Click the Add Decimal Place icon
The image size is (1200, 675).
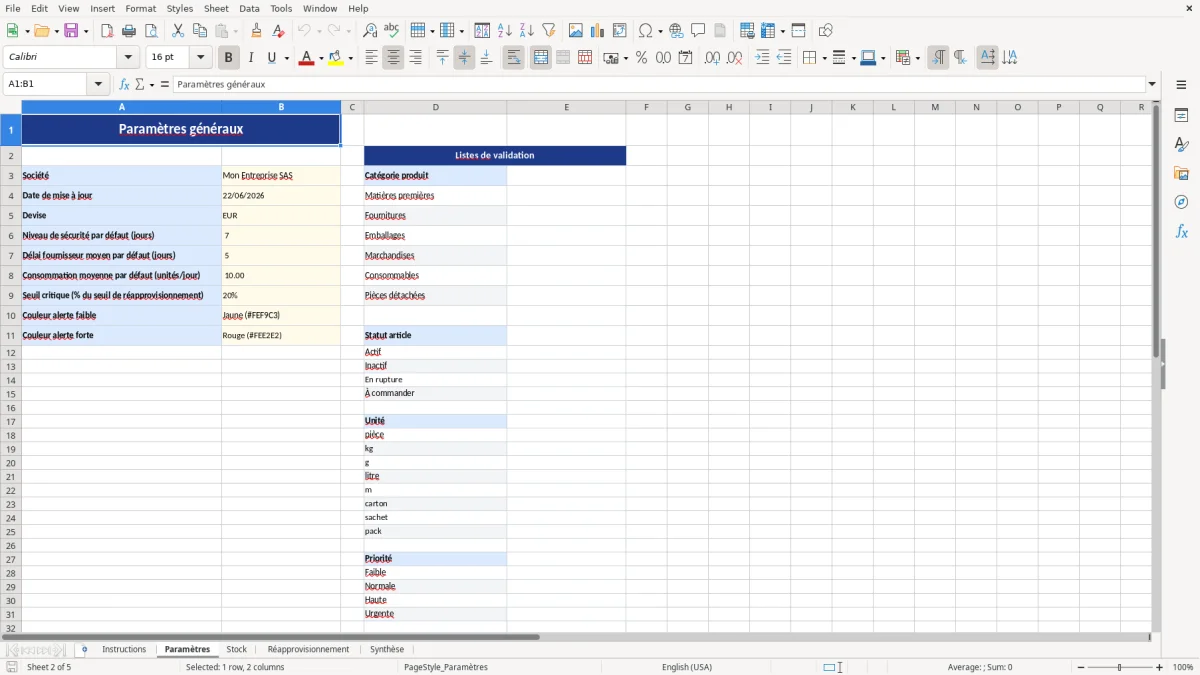click(712, 58)
